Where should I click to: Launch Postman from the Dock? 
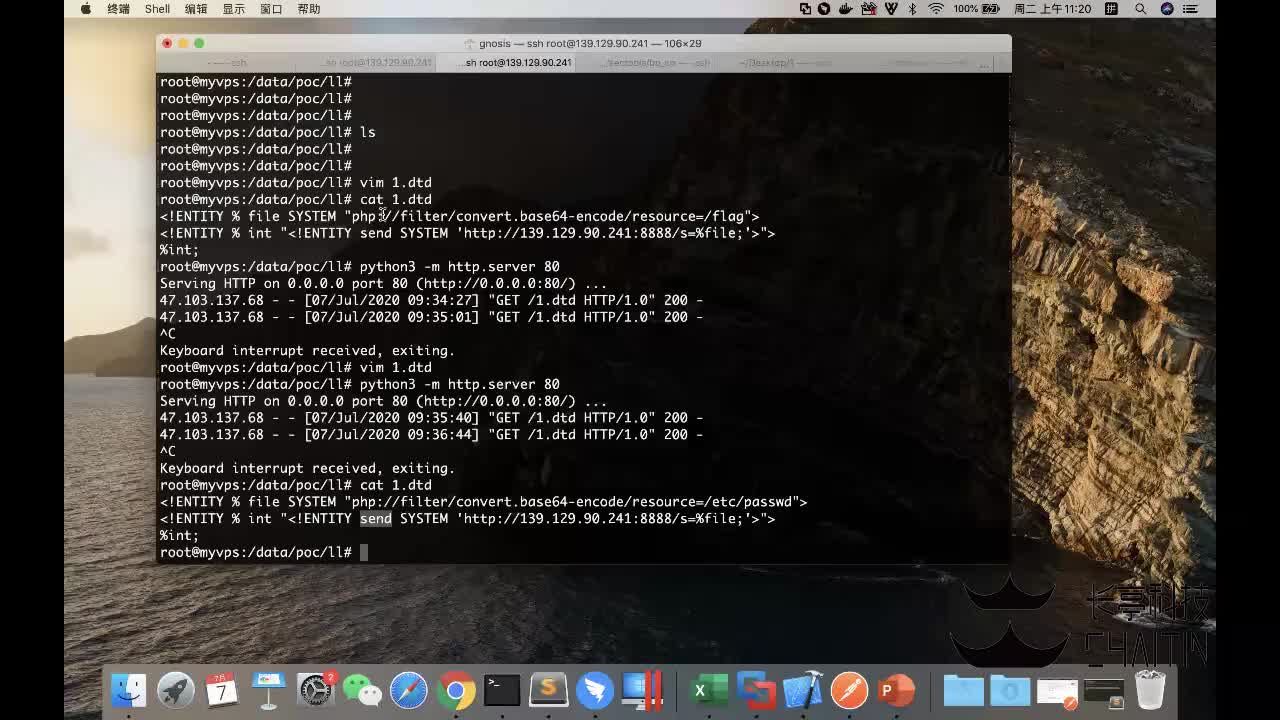pos(849,690)
